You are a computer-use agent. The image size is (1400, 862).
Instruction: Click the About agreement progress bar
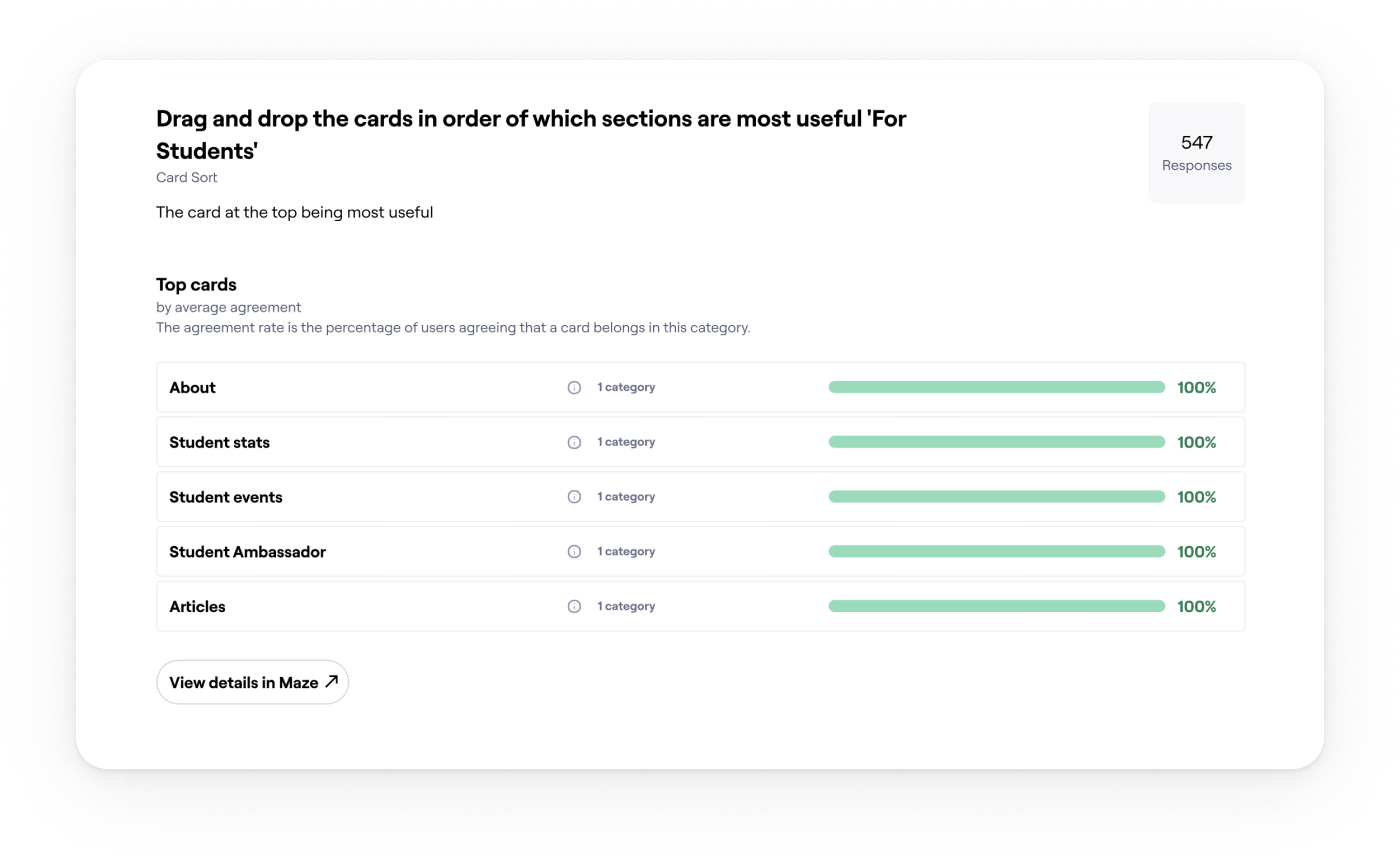tap(996, 387)
